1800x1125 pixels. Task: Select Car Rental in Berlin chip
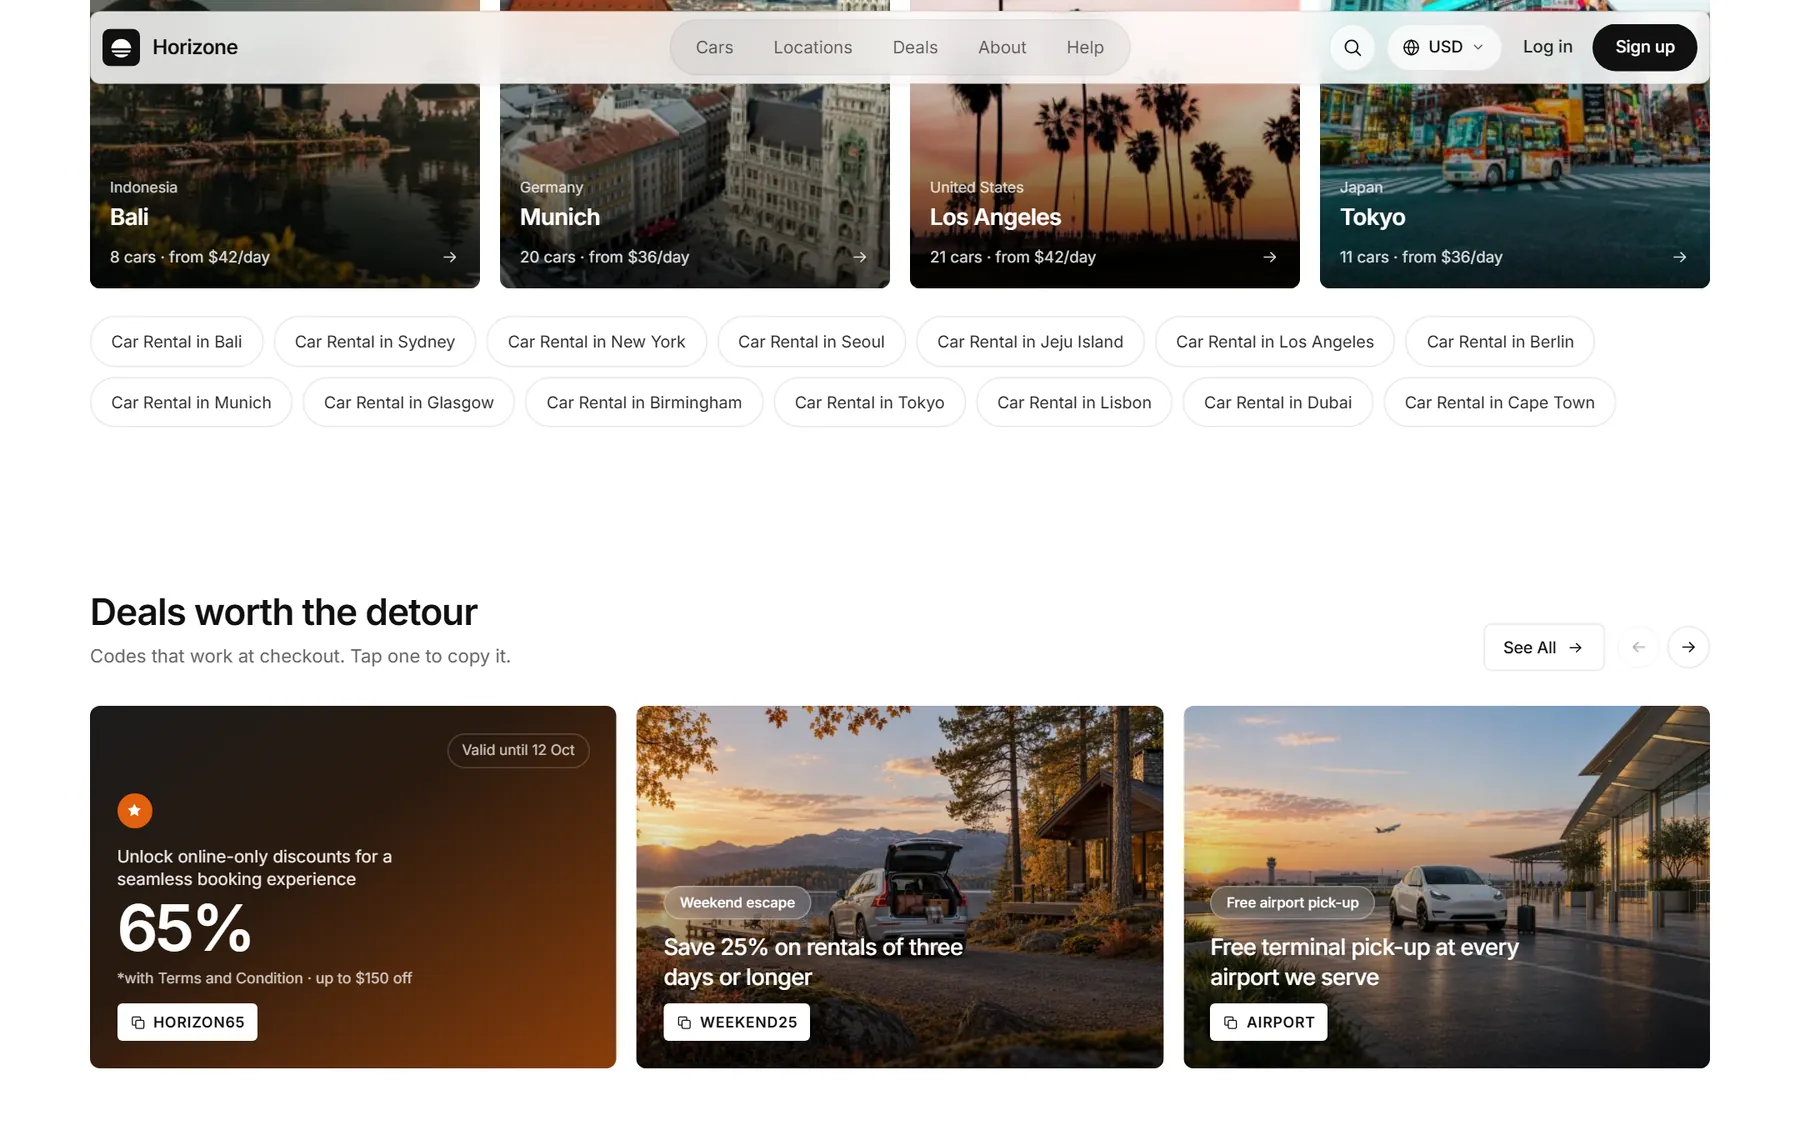click(1500, 342)
